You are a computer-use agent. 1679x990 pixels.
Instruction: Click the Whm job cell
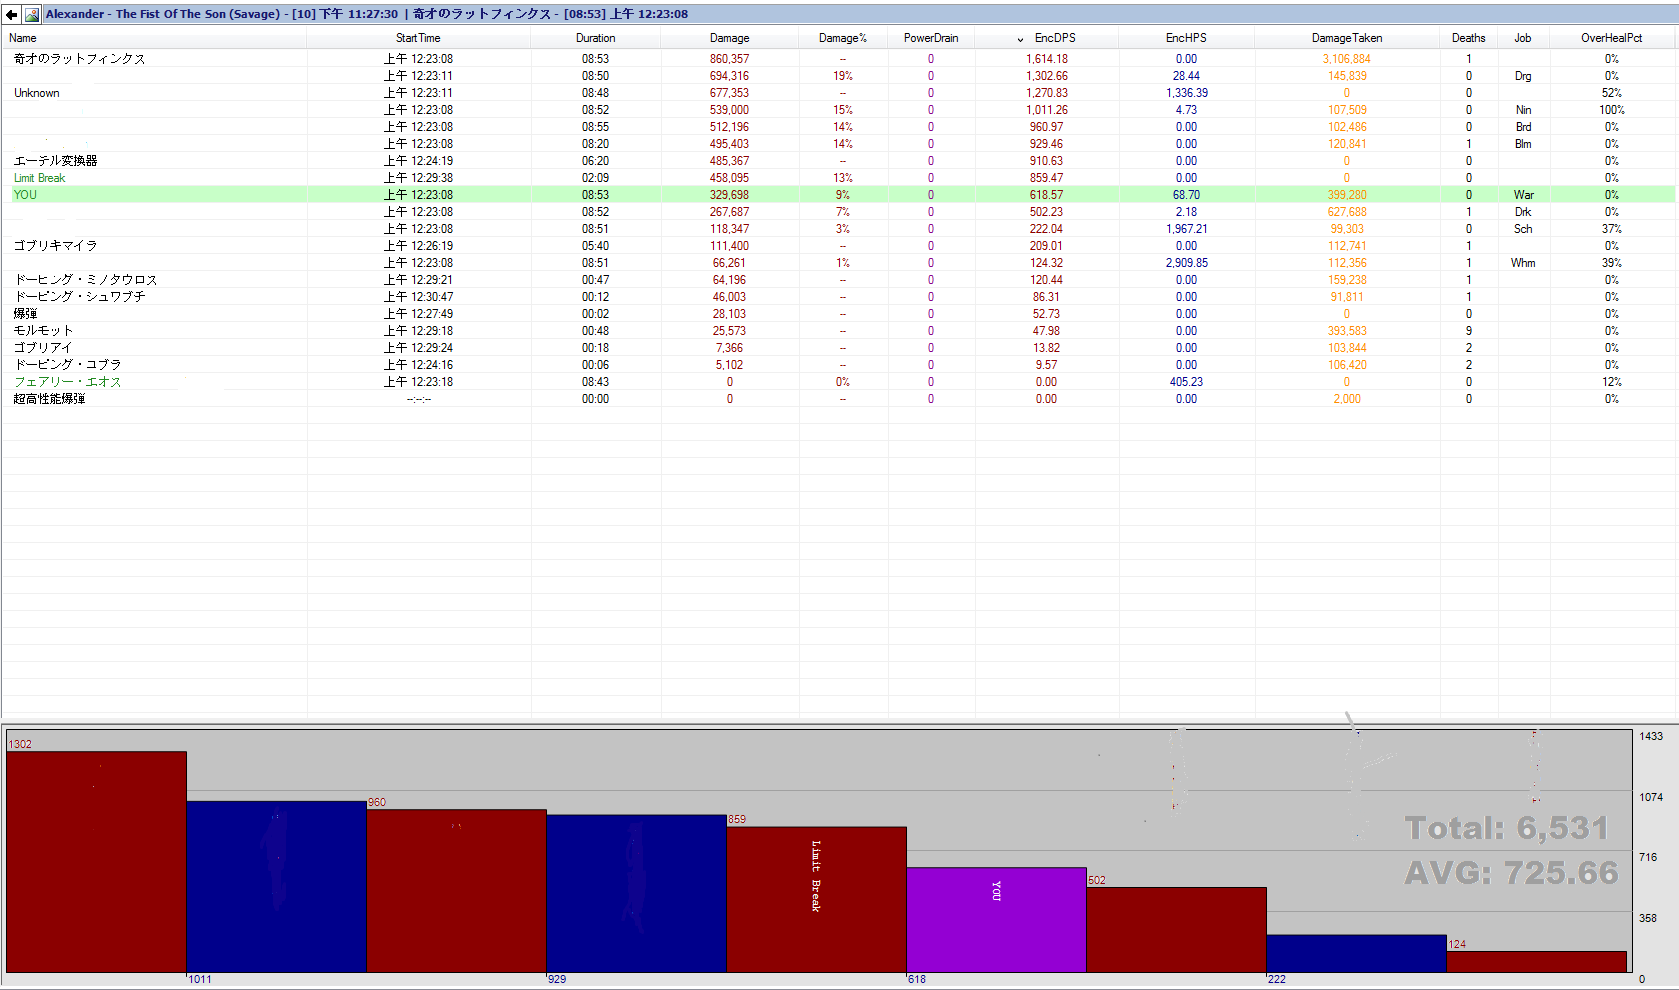(1523, 263)
